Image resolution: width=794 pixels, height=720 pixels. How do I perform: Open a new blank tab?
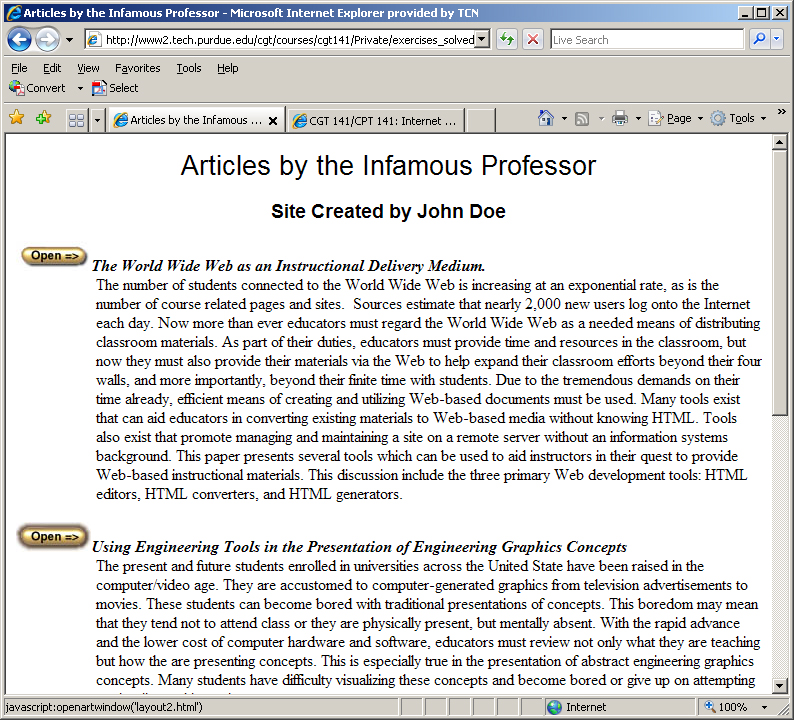click(480, 121)
